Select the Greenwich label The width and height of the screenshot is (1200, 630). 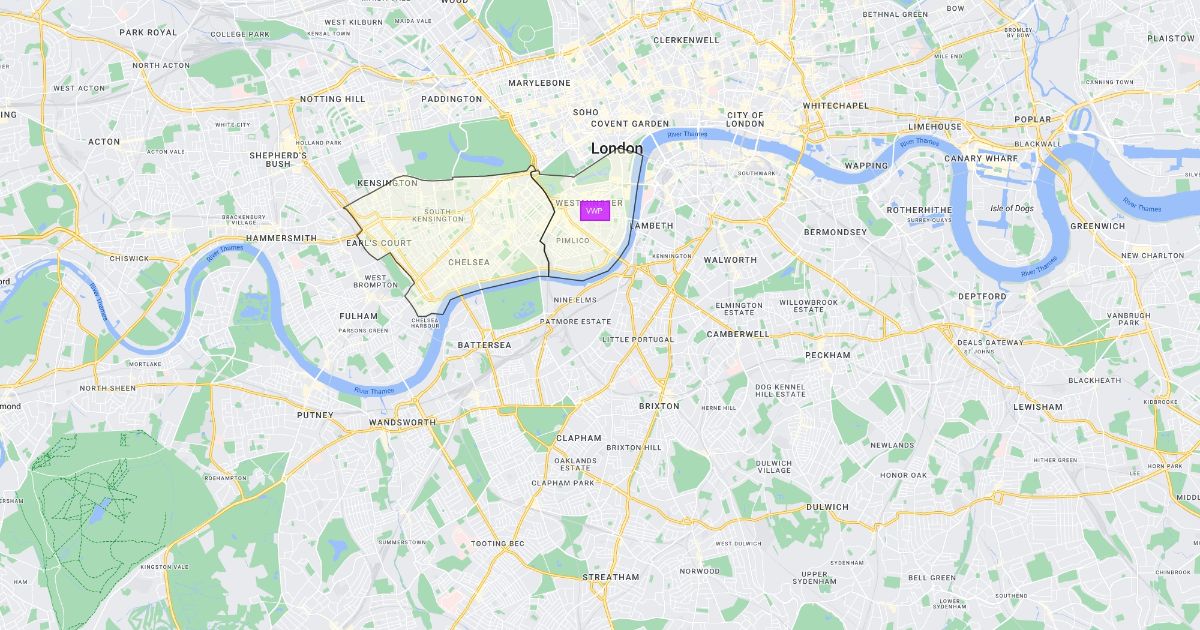[x=1098, y=226]
